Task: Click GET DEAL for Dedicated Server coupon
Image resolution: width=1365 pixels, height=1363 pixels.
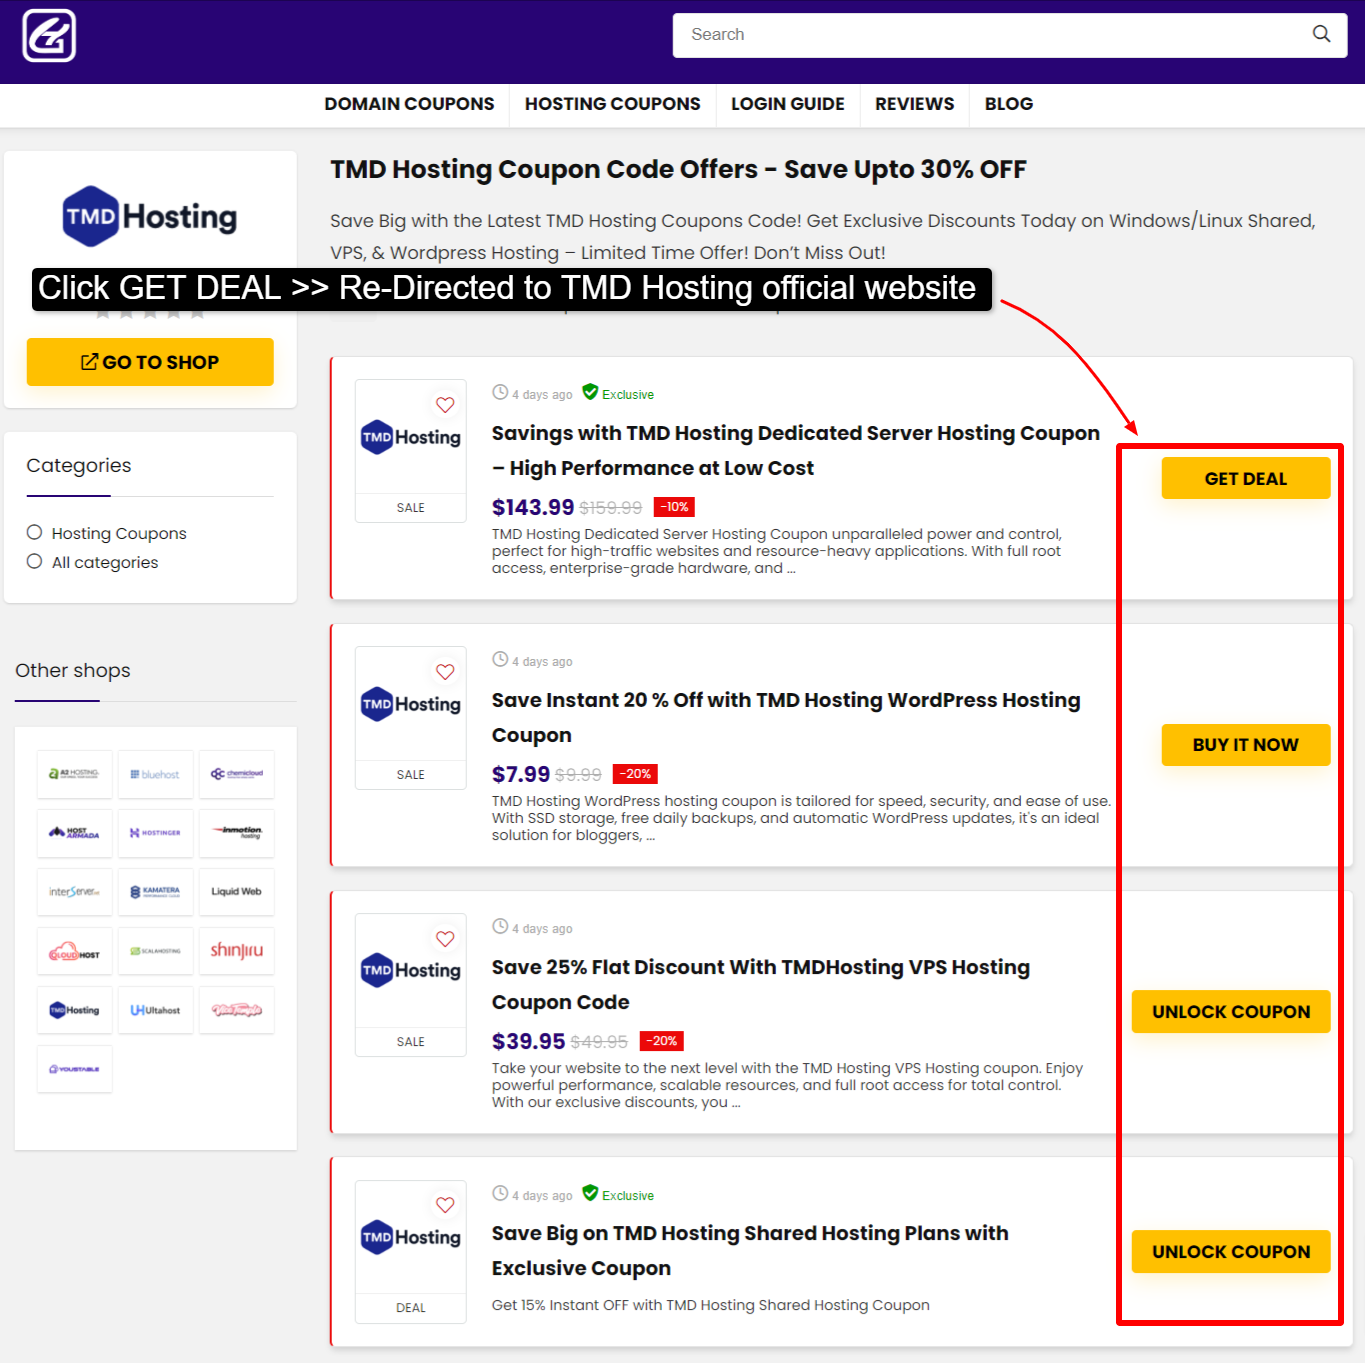Action: click(x=1245, y=478)
